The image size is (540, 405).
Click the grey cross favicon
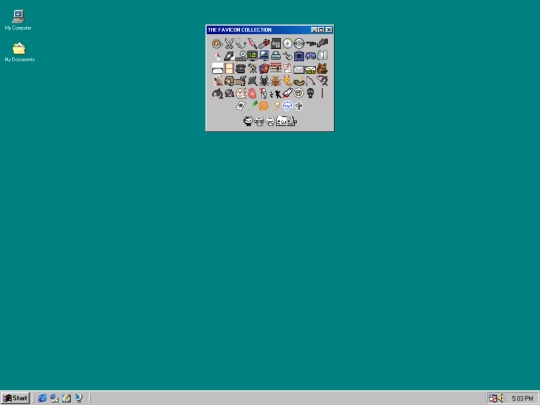[x=299, y=106]
